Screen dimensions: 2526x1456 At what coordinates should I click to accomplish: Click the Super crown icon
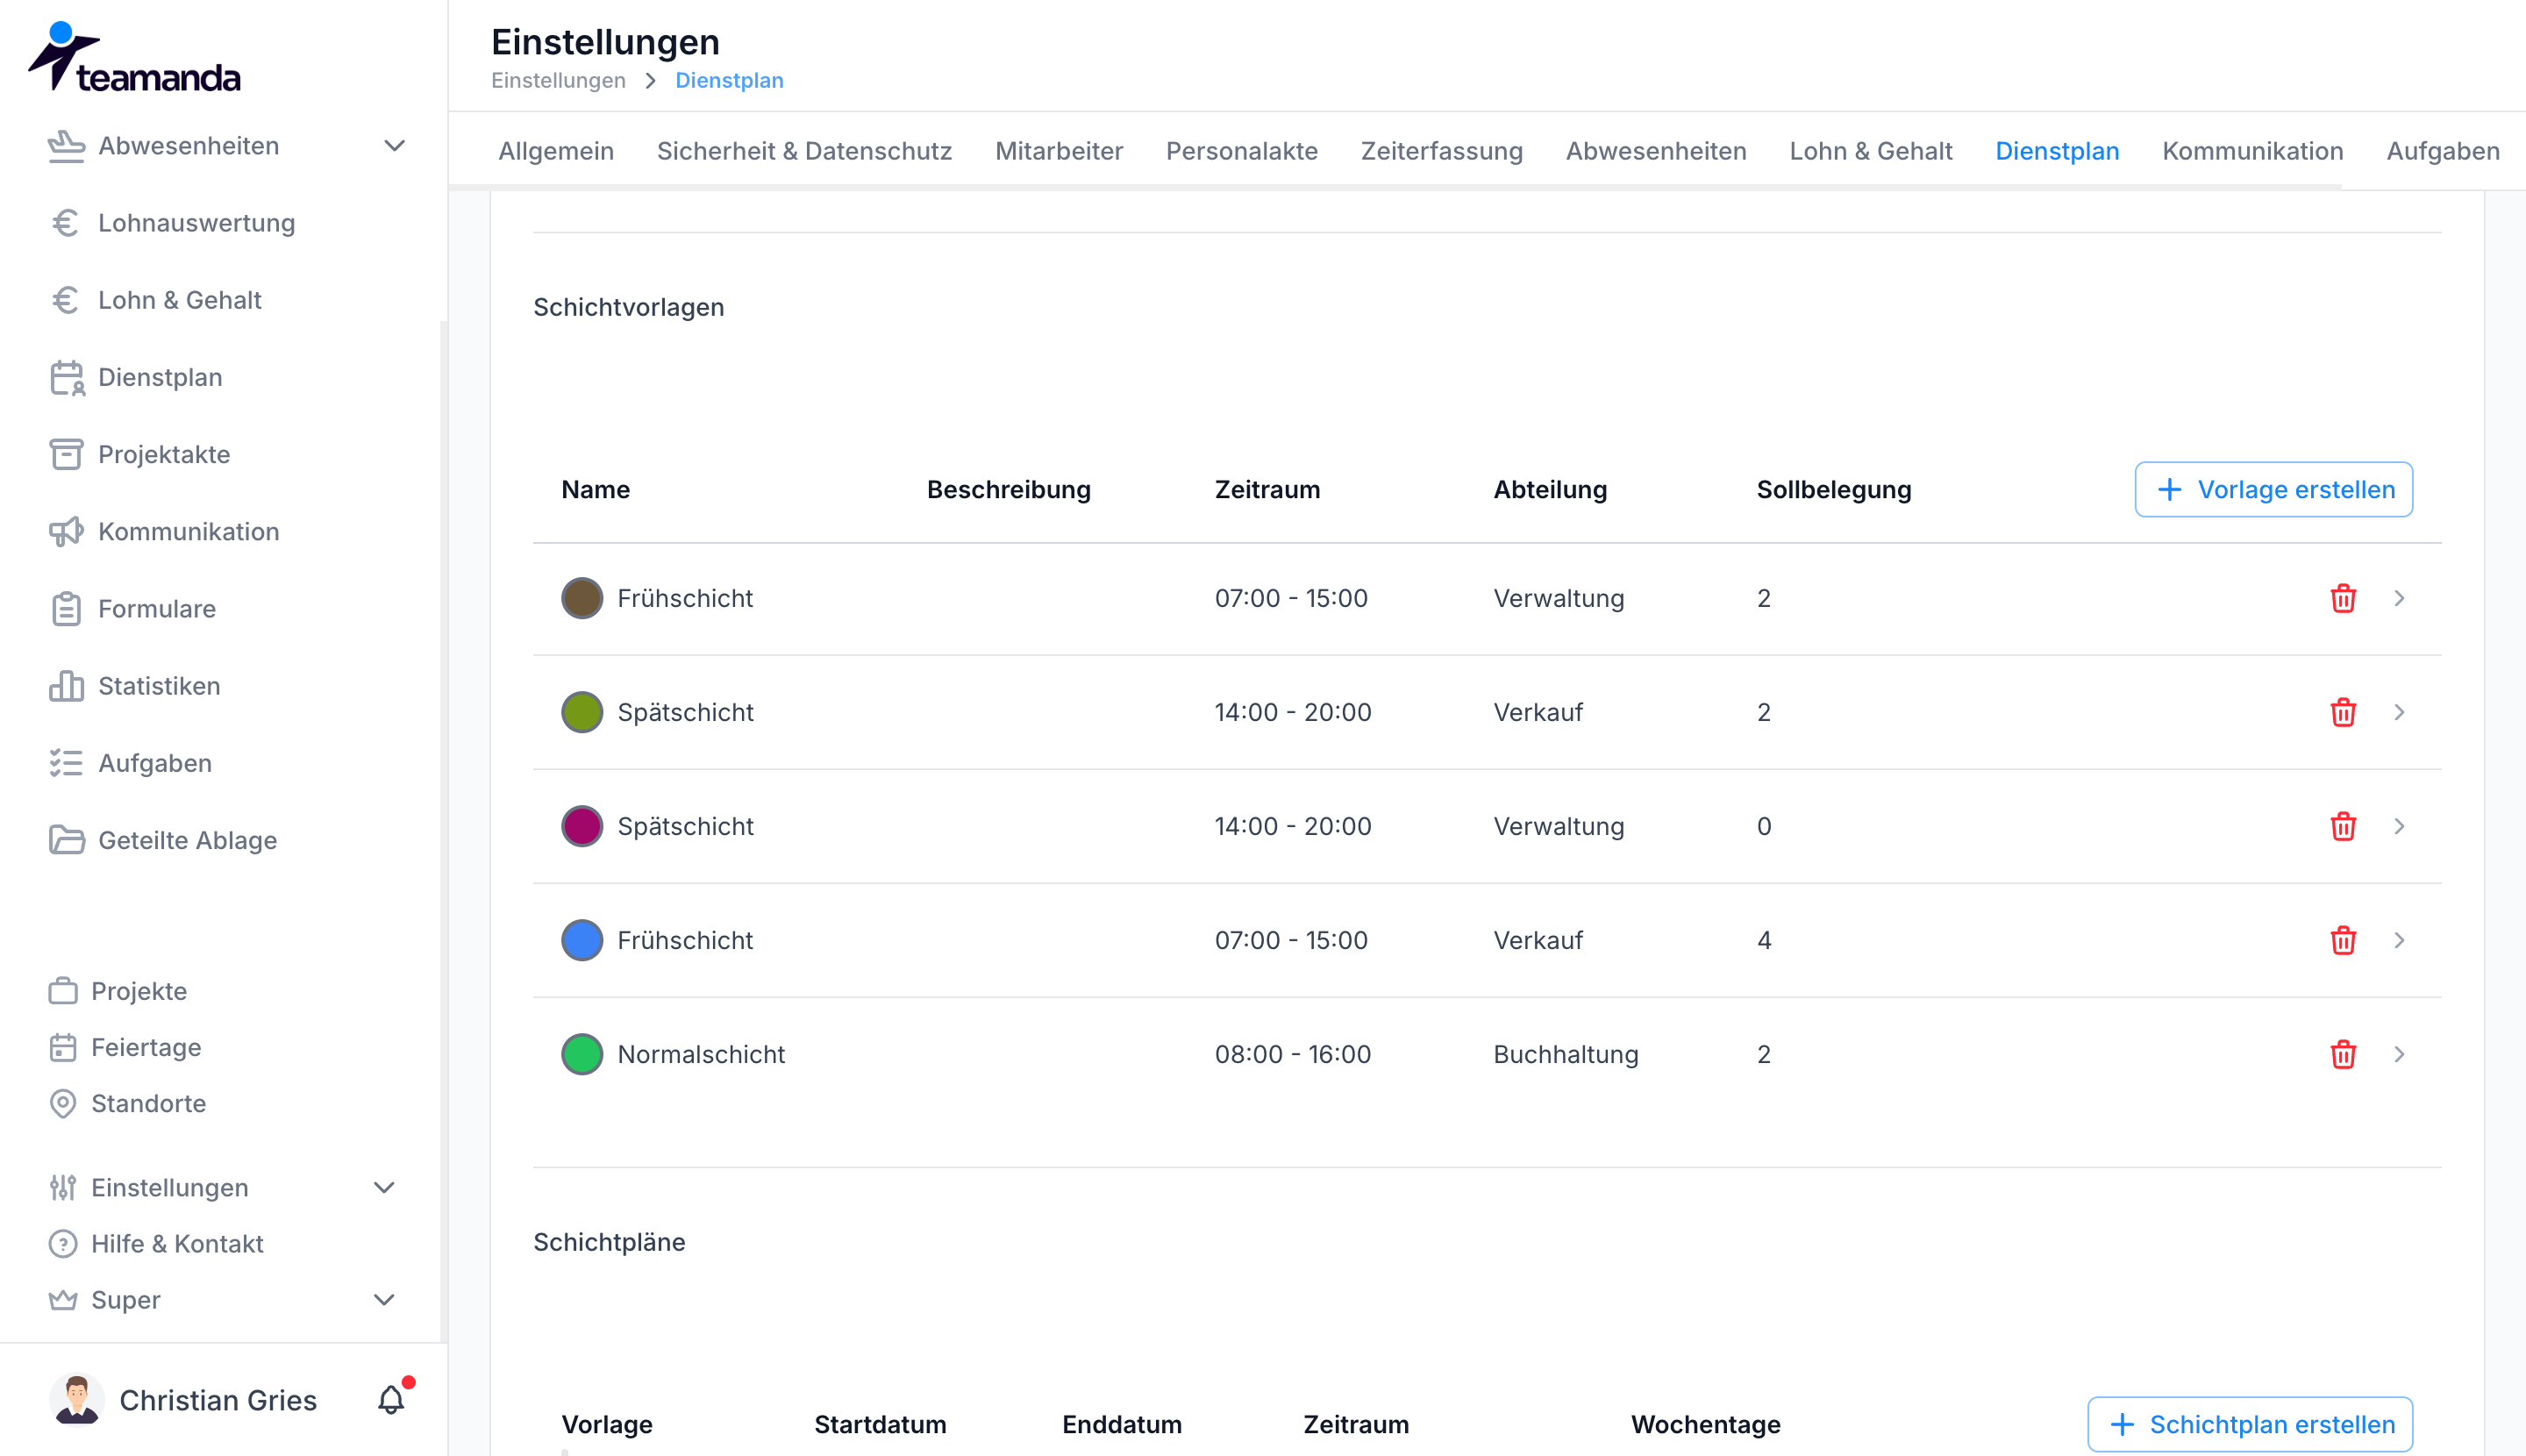[x=63, y=1300]
